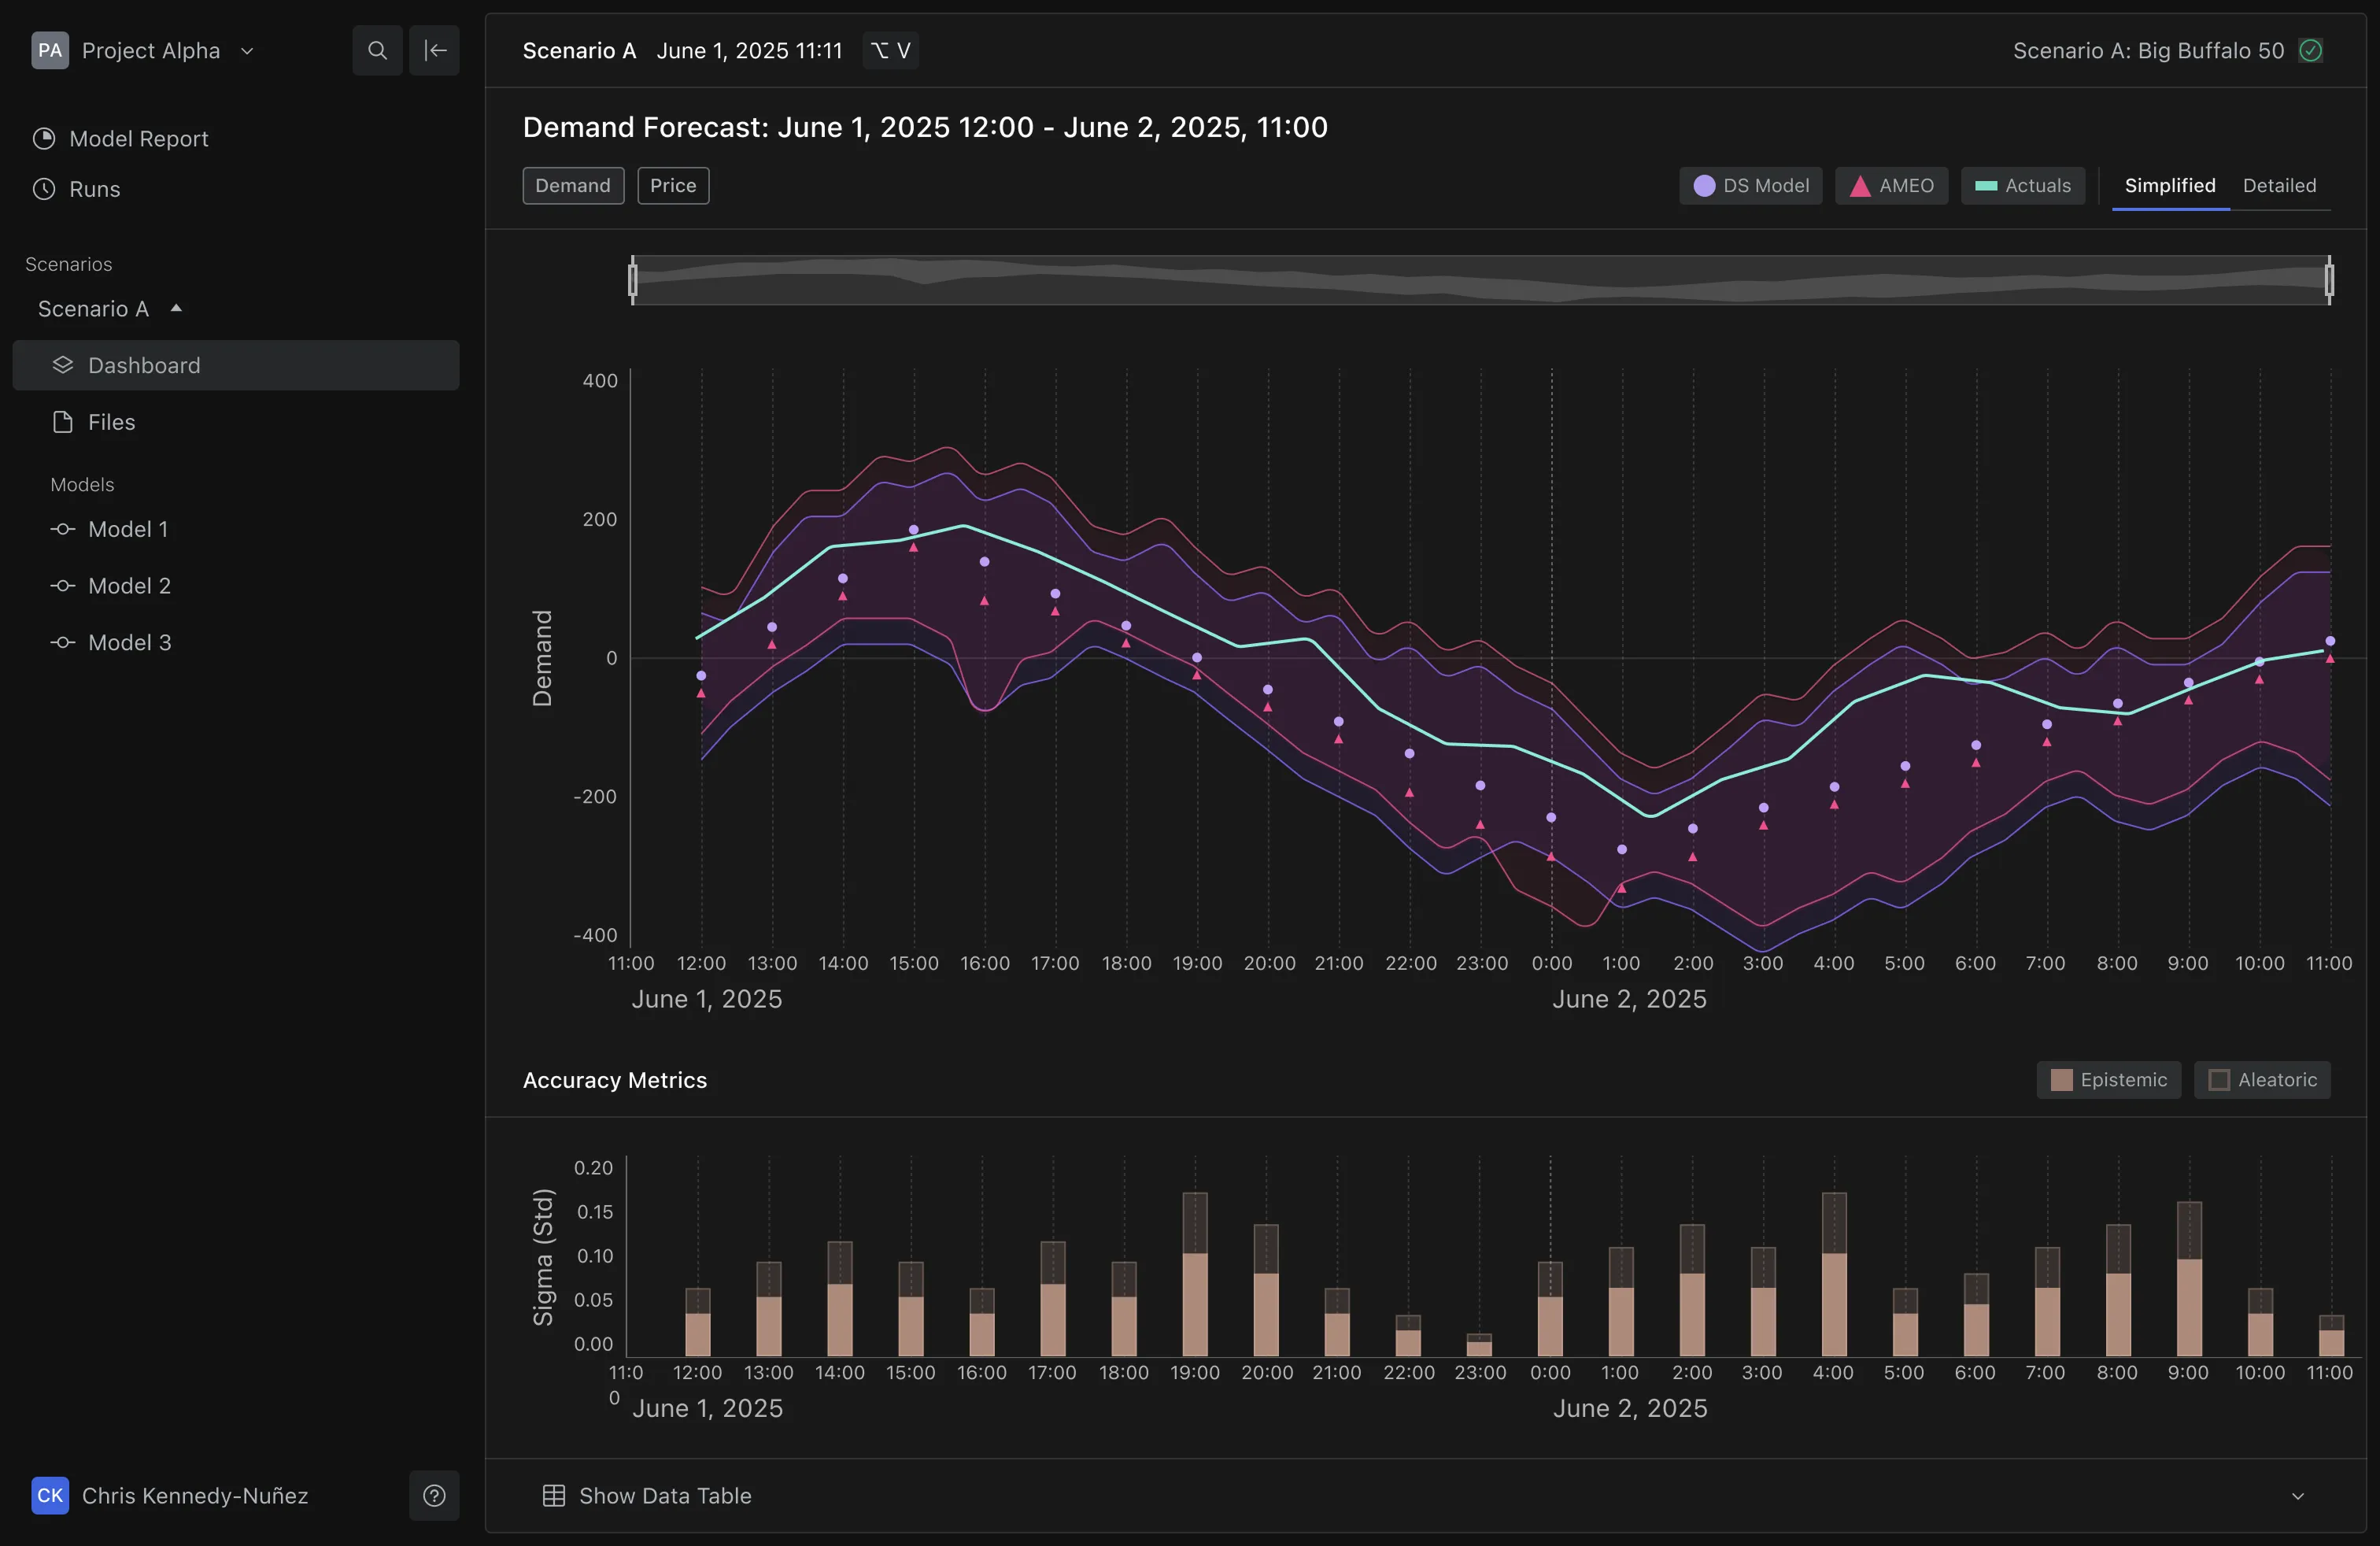Expand data table with chevron down
Viewport: 2380px width, 1546px height.
tap(2298, 1496)
